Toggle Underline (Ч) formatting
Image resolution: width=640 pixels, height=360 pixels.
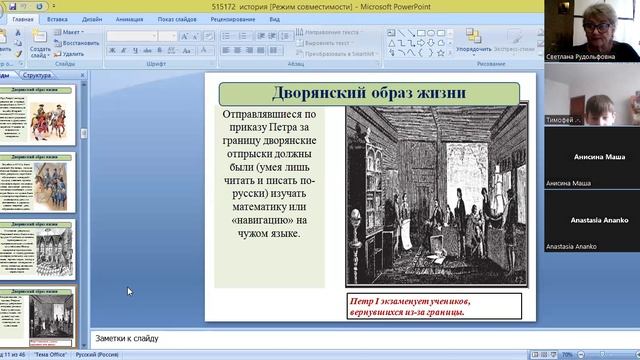tap(135, 51)
